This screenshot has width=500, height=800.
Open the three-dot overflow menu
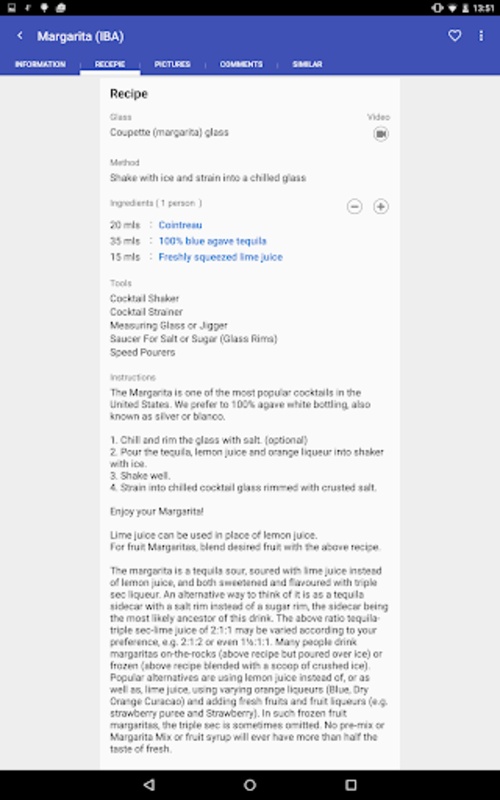click(481, 36)
